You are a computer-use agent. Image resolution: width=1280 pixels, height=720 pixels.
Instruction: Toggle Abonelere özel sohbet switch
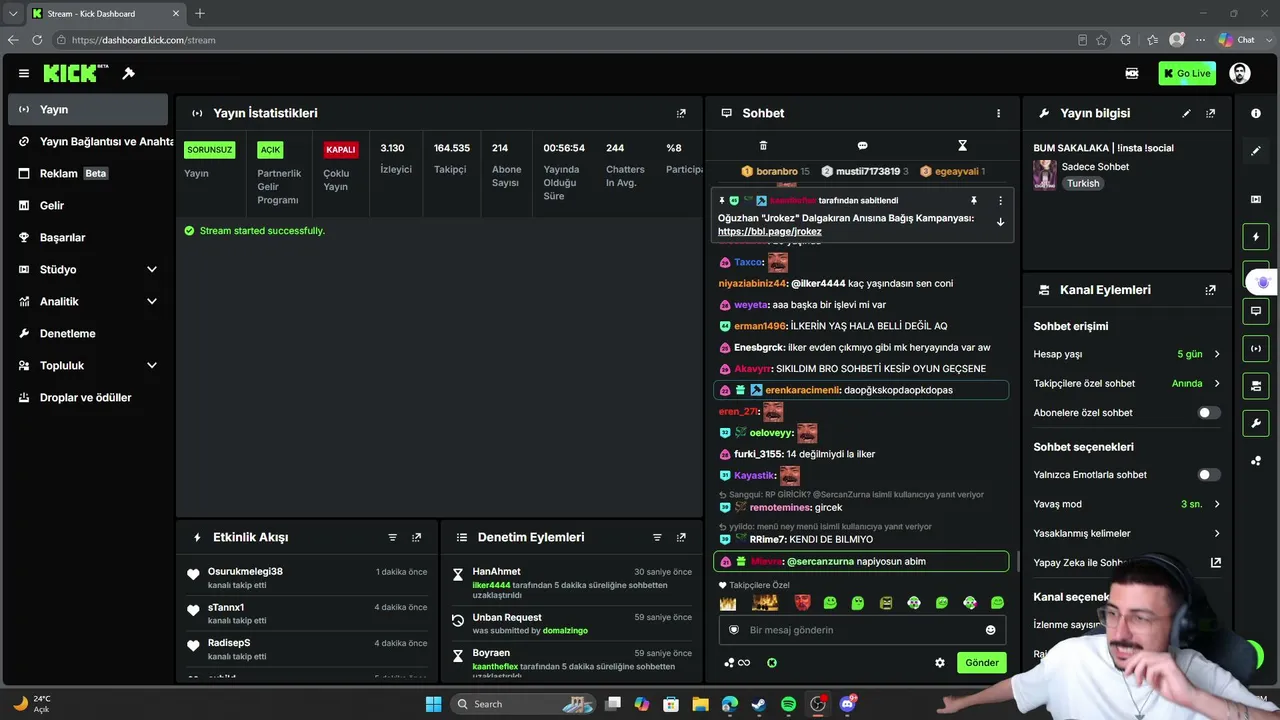point(1209,412)
